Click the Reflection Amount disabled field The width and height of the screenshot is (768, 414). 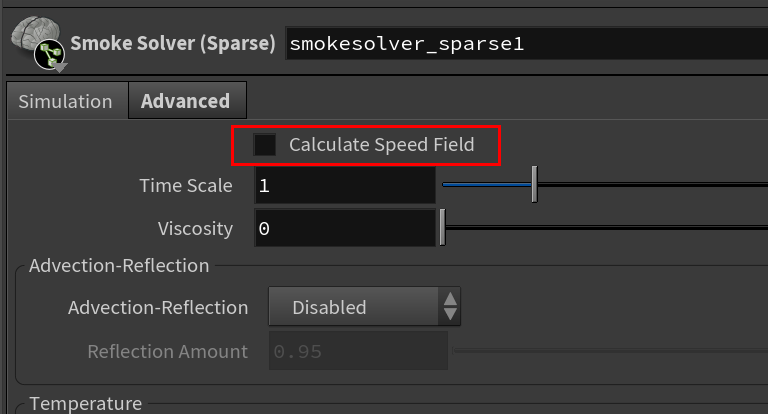pyautogui.click(x=358, y=351)
